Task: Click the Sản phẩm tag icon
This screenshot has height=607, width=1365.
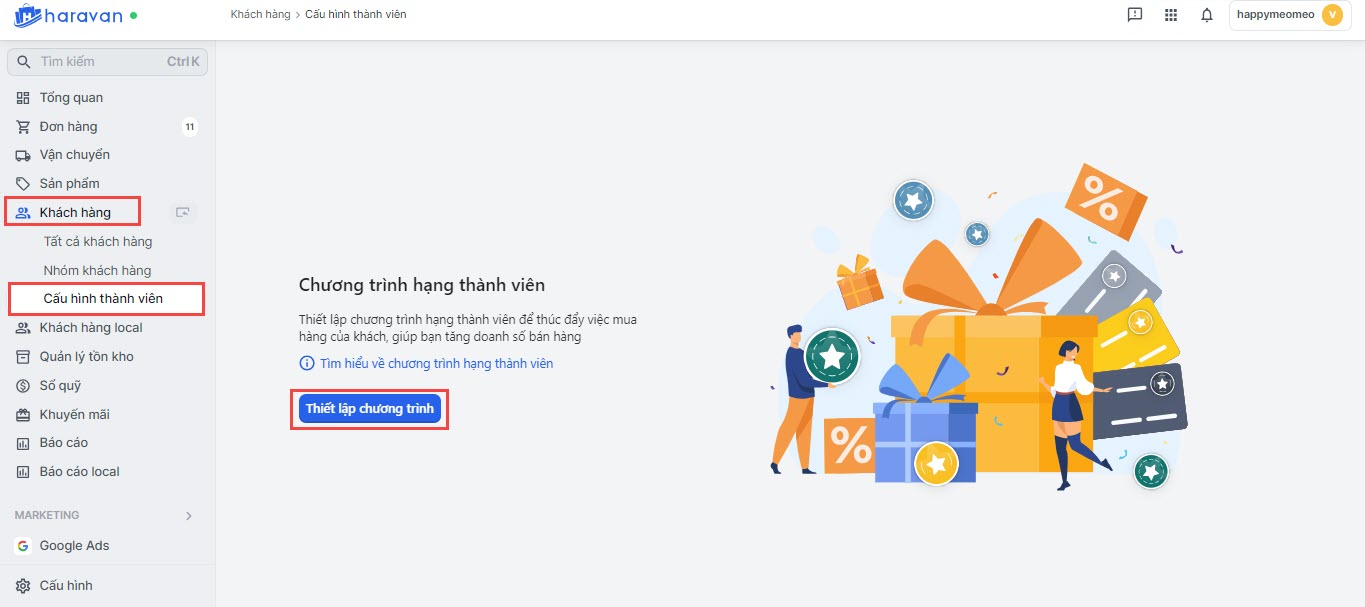Action: point(23,184)
